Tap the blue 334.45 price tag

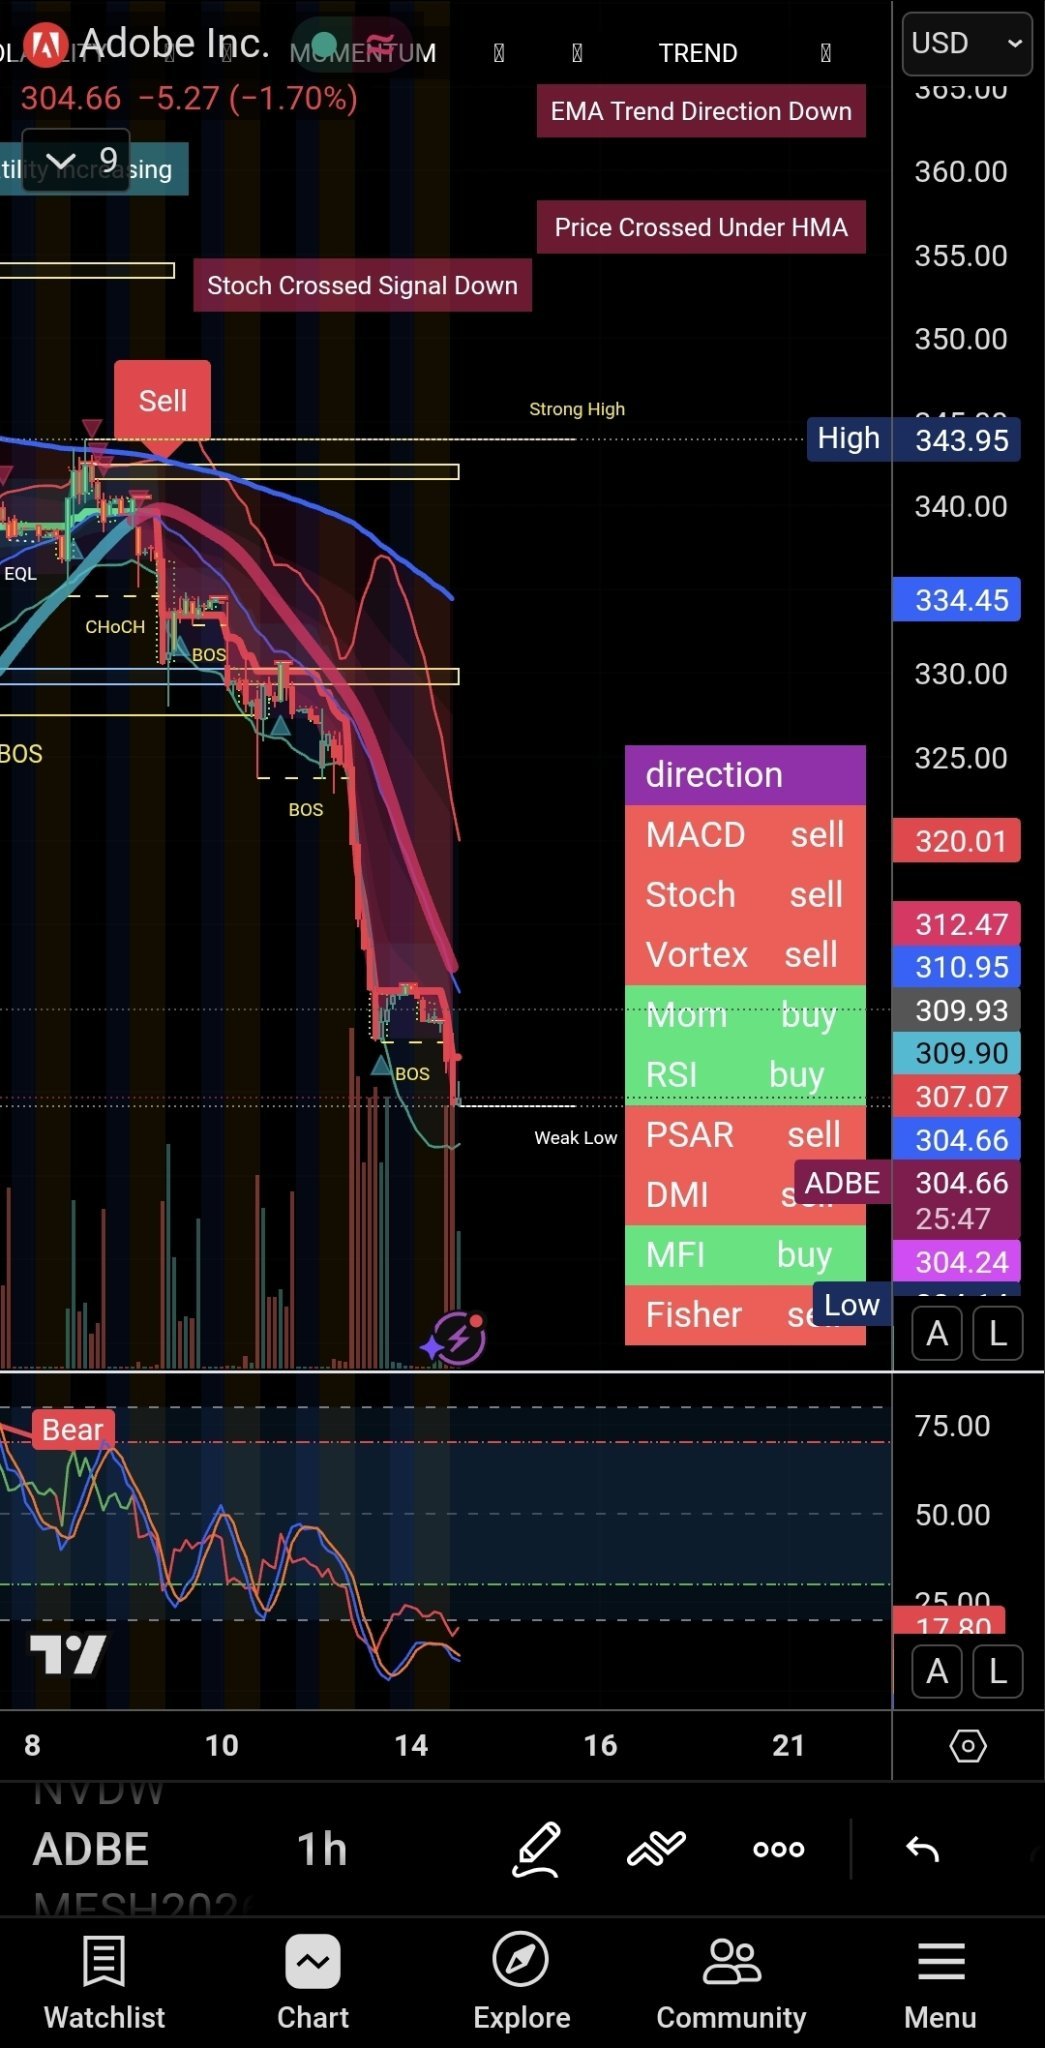tap(956, 600)
